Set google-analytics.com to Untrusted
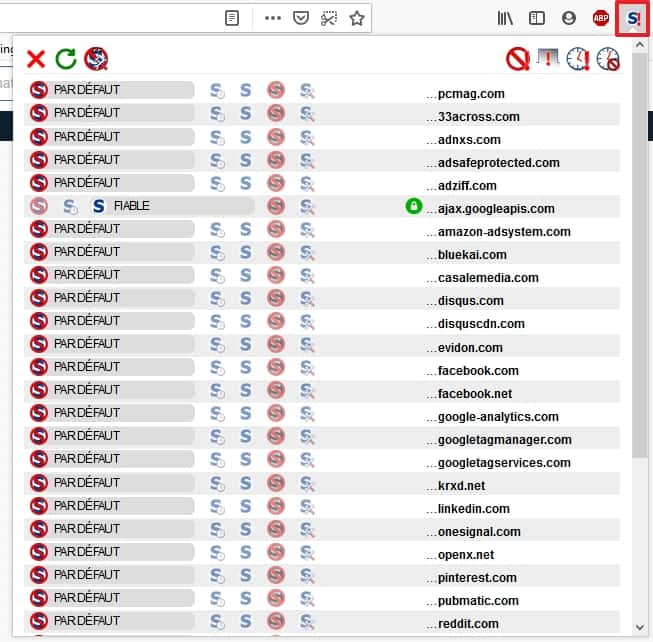 pyautogui.click(x=276, y=413)
